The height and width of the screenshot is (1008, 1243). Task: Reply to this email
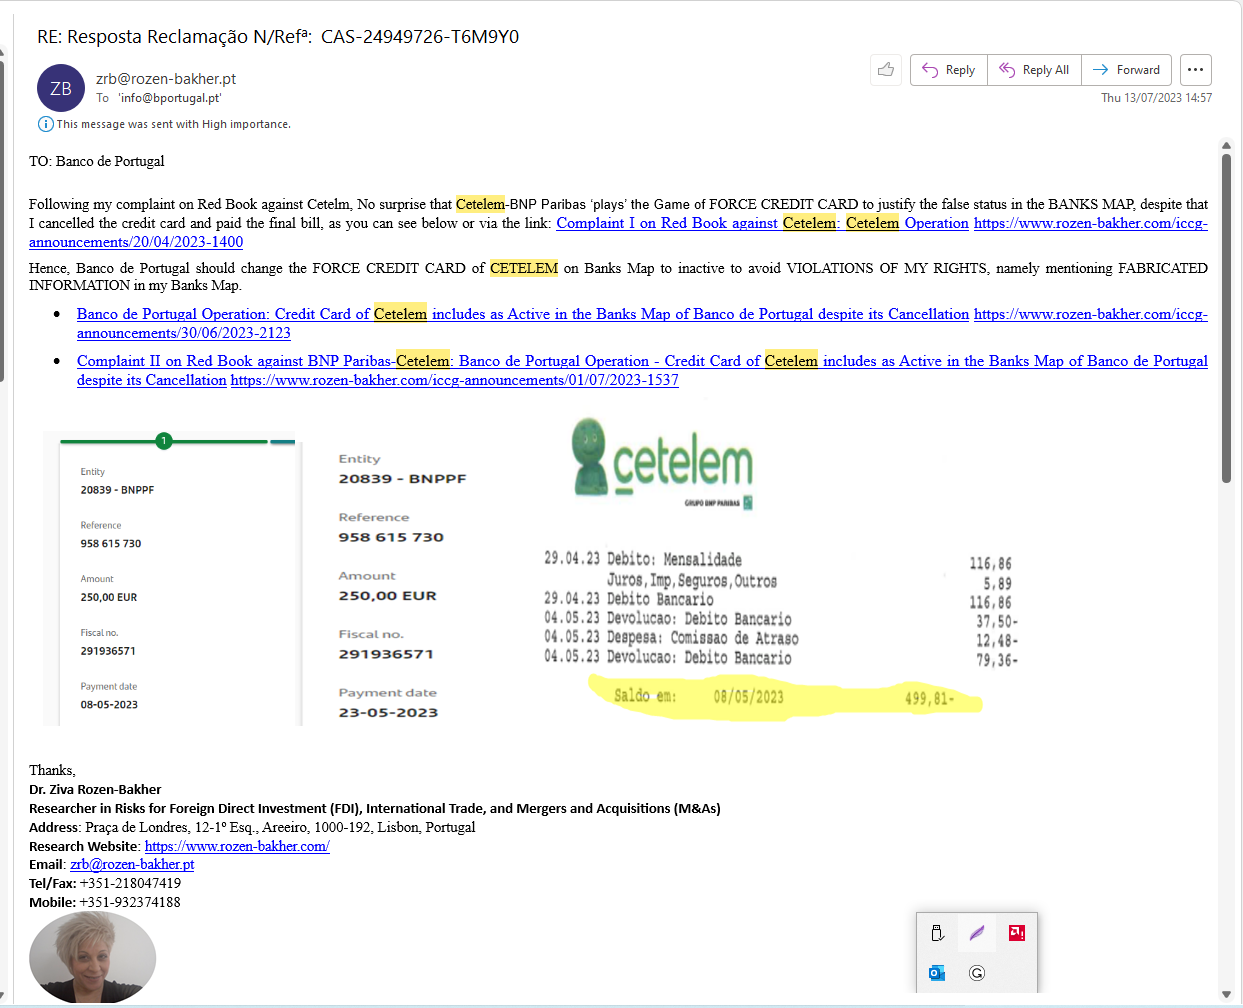948,70
